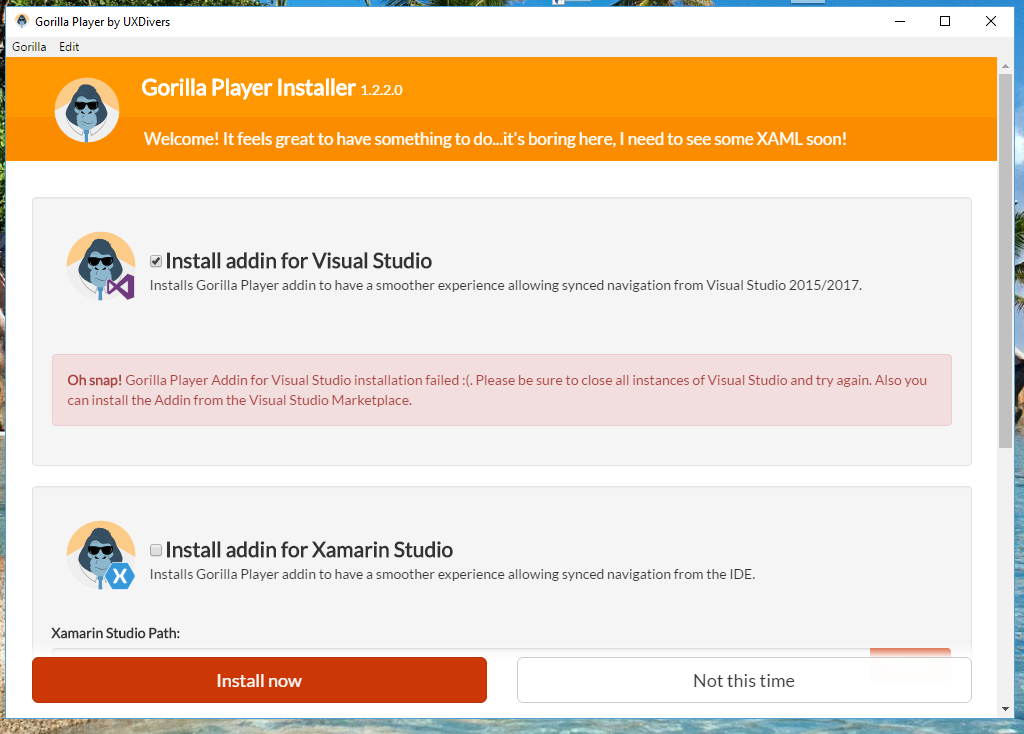1024x734 pixels.
Task: Click the Gorilla Player title bar app icon
Action: [x=22, y=21]
